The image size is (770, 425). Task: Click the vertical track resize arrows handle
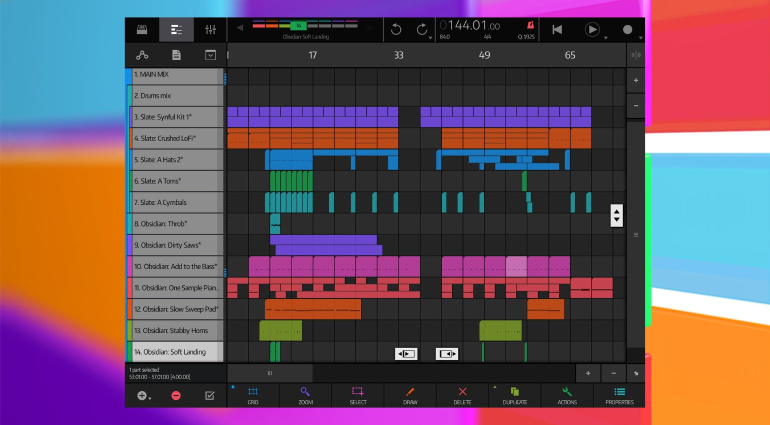pyautogui.click(x=617, y=215)
